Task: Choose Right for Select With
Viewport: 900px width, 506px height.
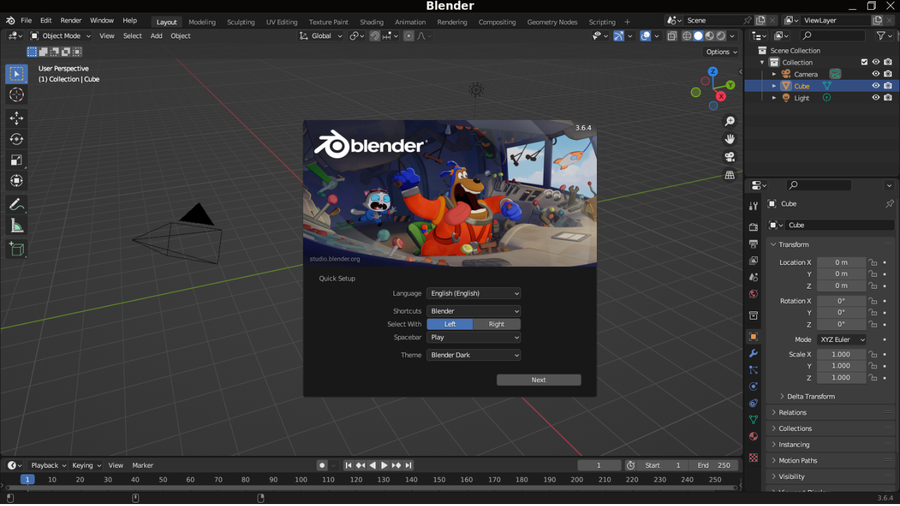Action: 496,324
